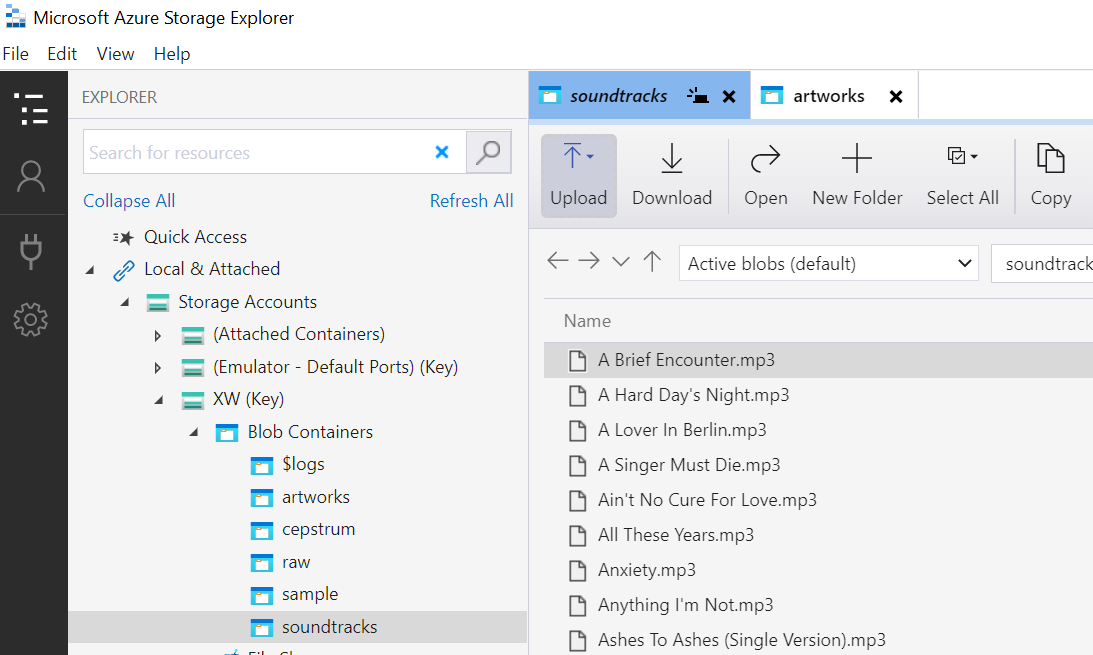The height and width of the screenshot is (655, 1093).
Task: Sort by the Name column header
Action: pos(587,321)
